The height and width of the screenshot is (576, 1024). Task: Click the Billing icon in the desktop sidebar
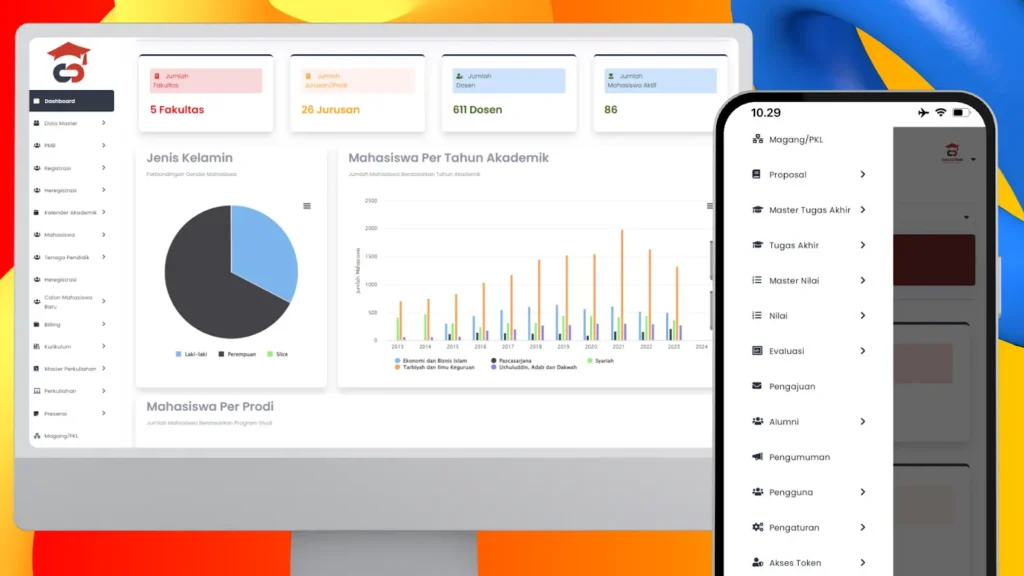pos(37,324)
